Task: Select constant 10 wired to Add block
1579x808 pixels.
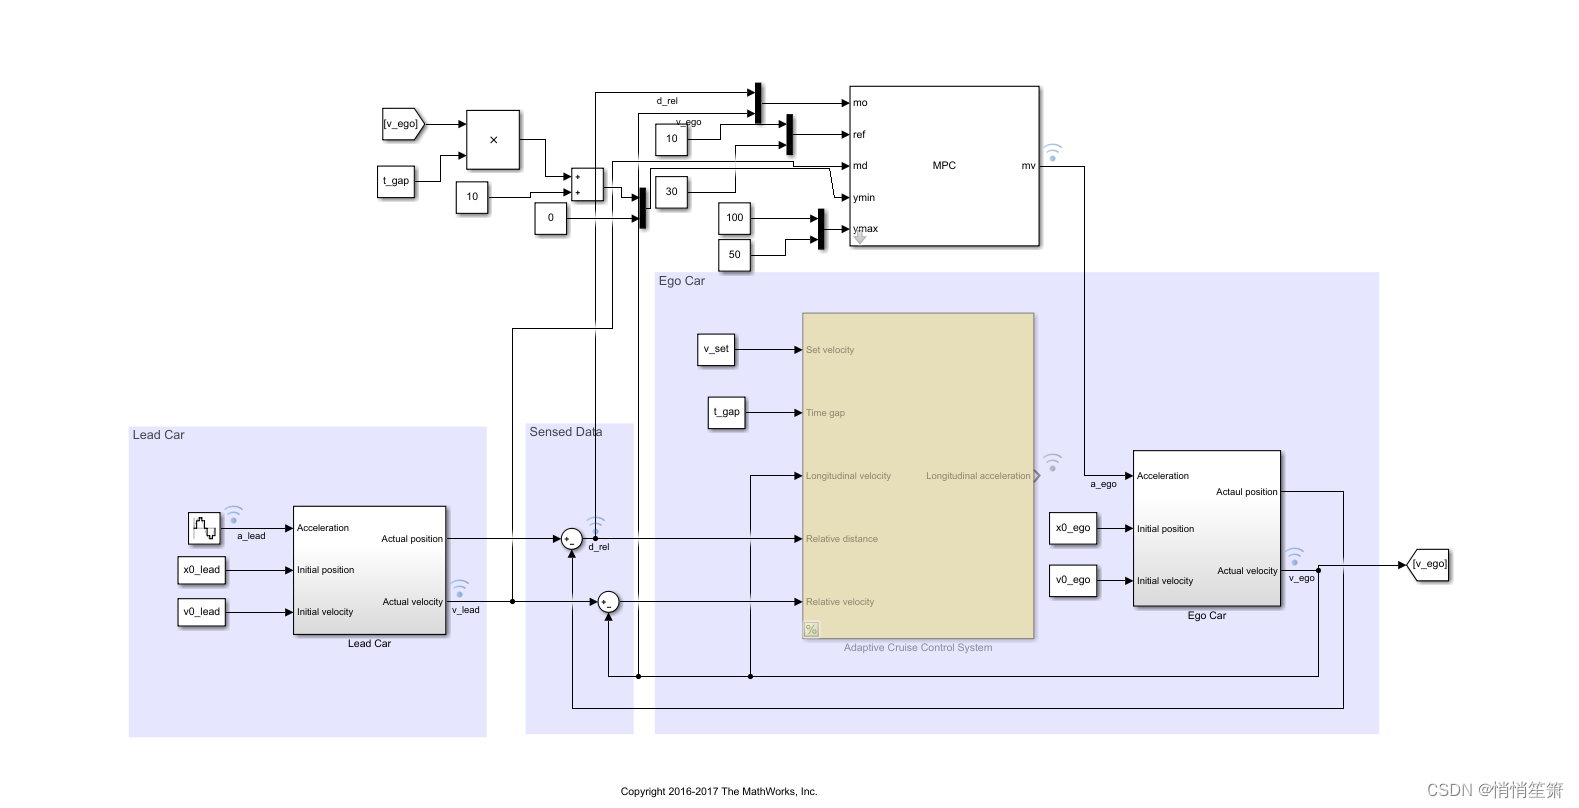Action: click(x=472, y=197)
